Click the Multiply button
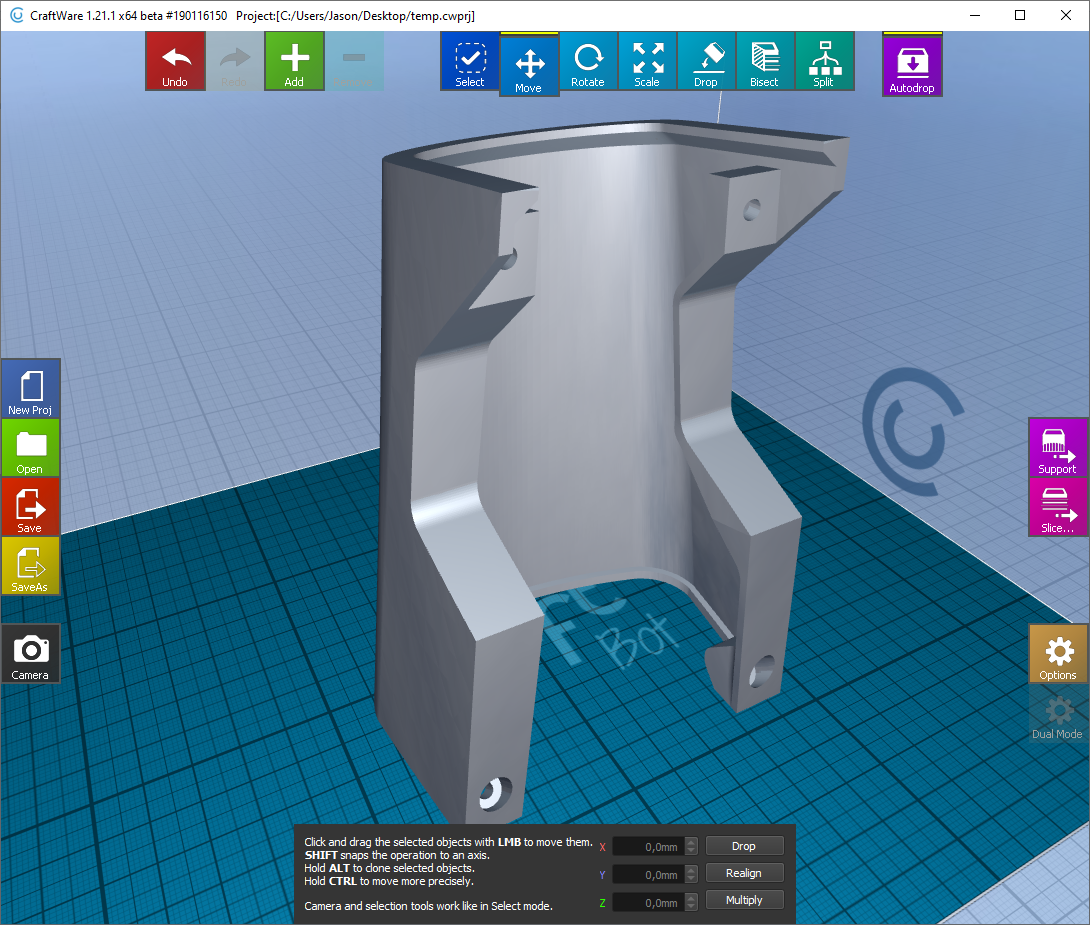 click(745, 900)
